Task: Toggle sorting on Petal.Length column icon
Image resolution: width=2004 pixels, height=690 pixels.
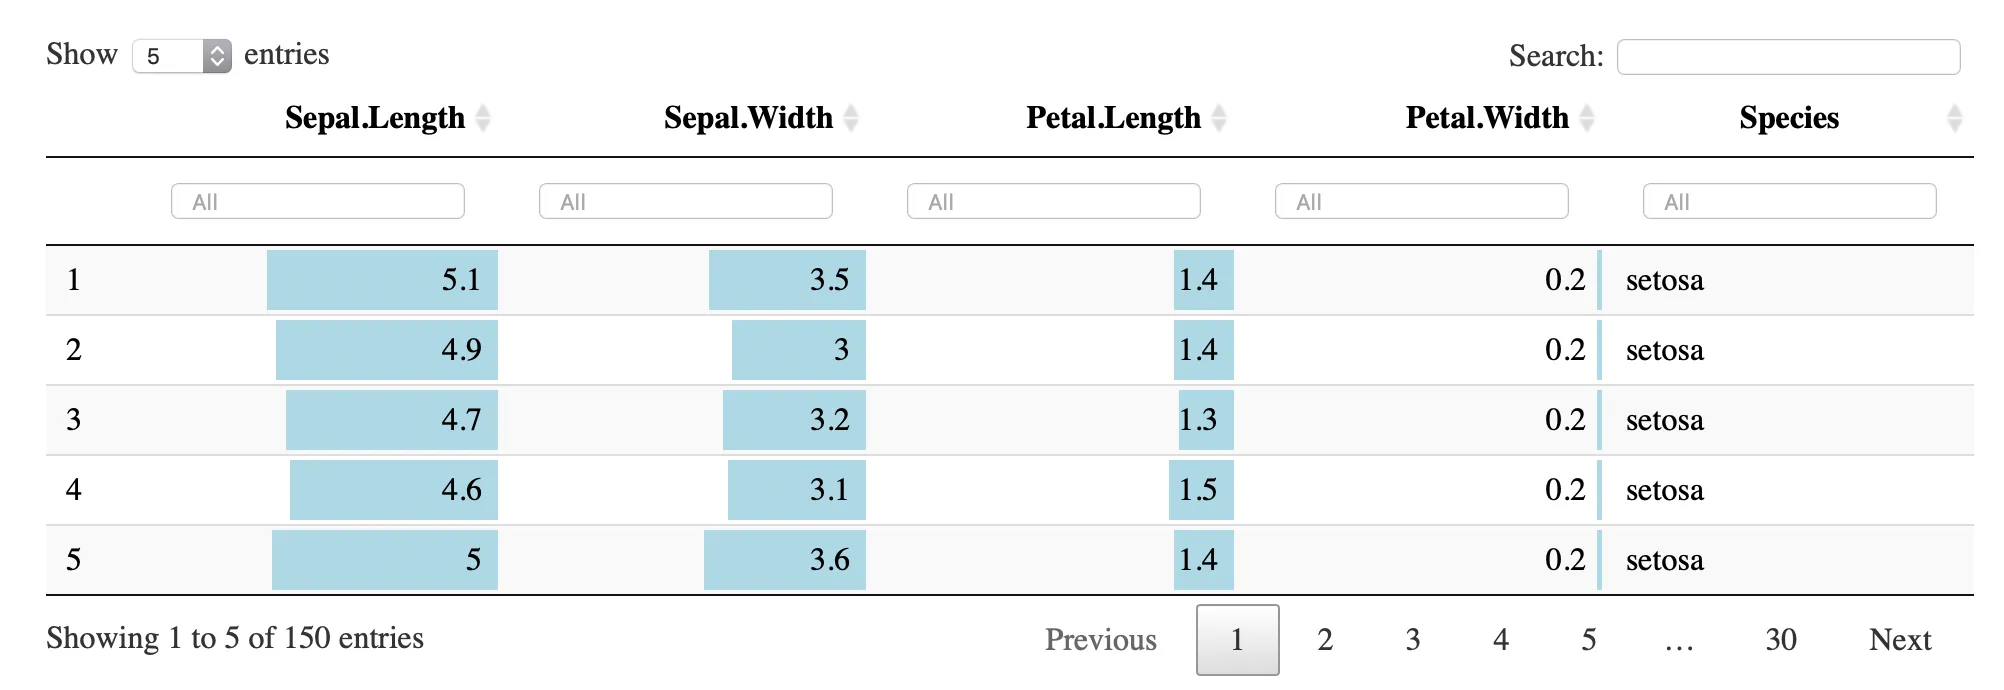Action: tap(1219, 118)
